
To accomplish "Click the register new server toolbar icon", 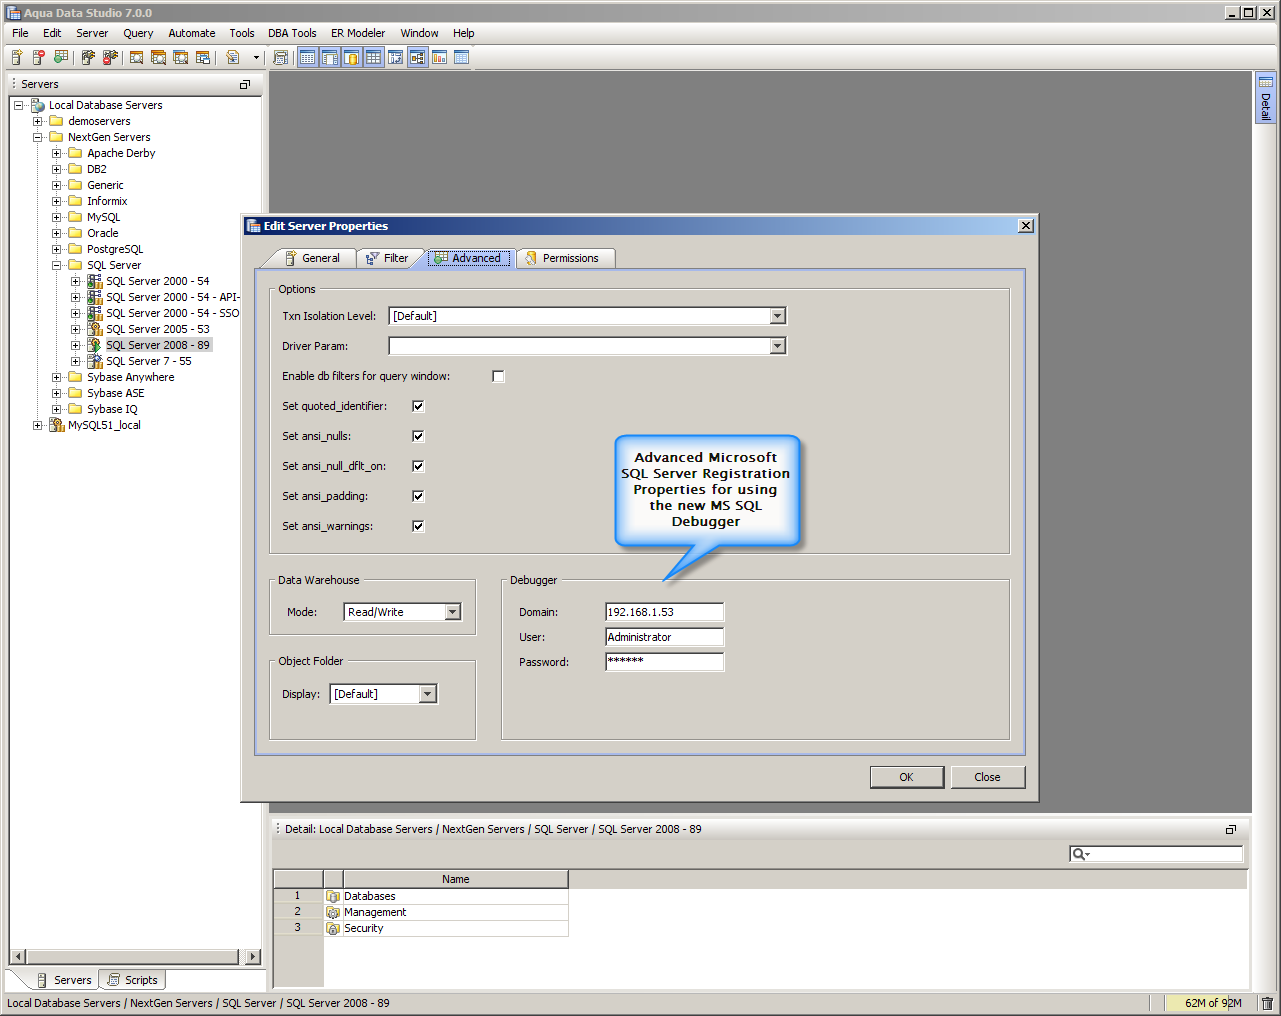I will click(x=17, y=57).
